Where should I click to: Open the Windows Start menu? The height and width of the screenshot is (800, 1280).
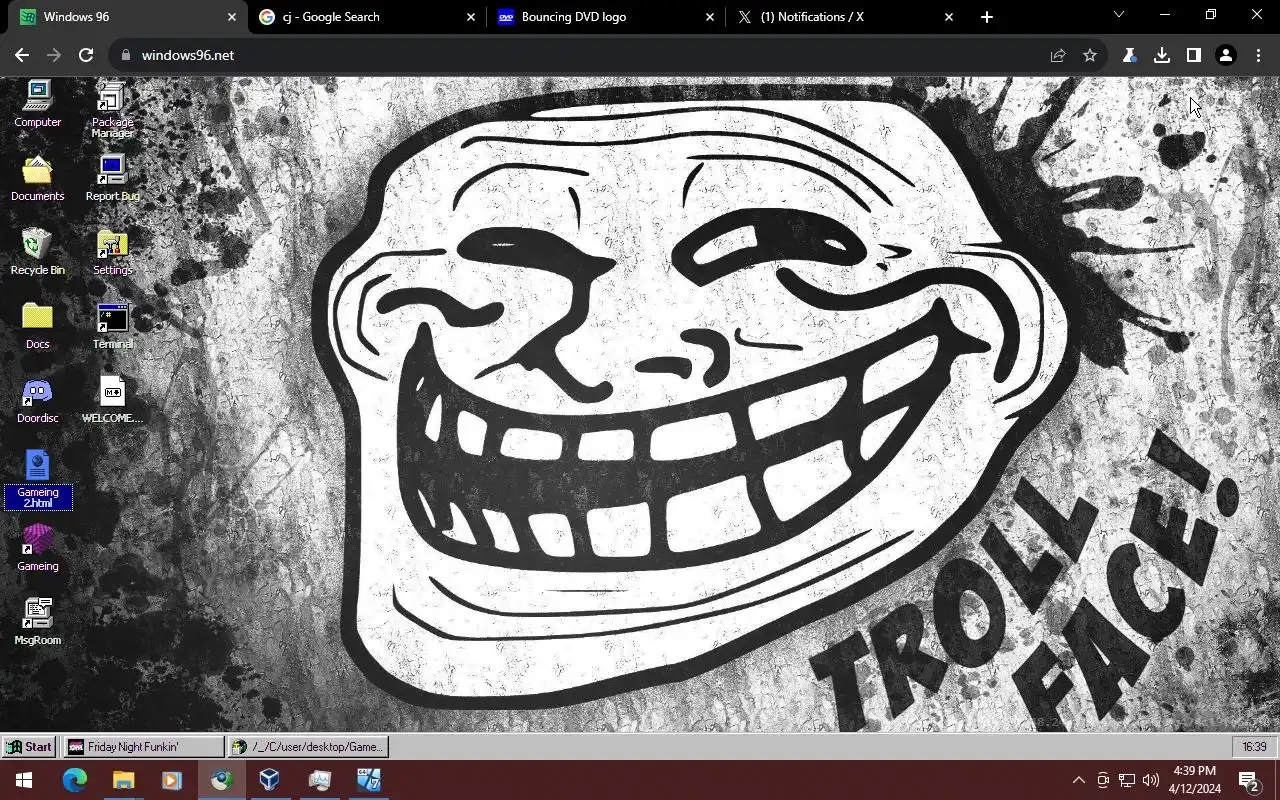click(24, 780)
